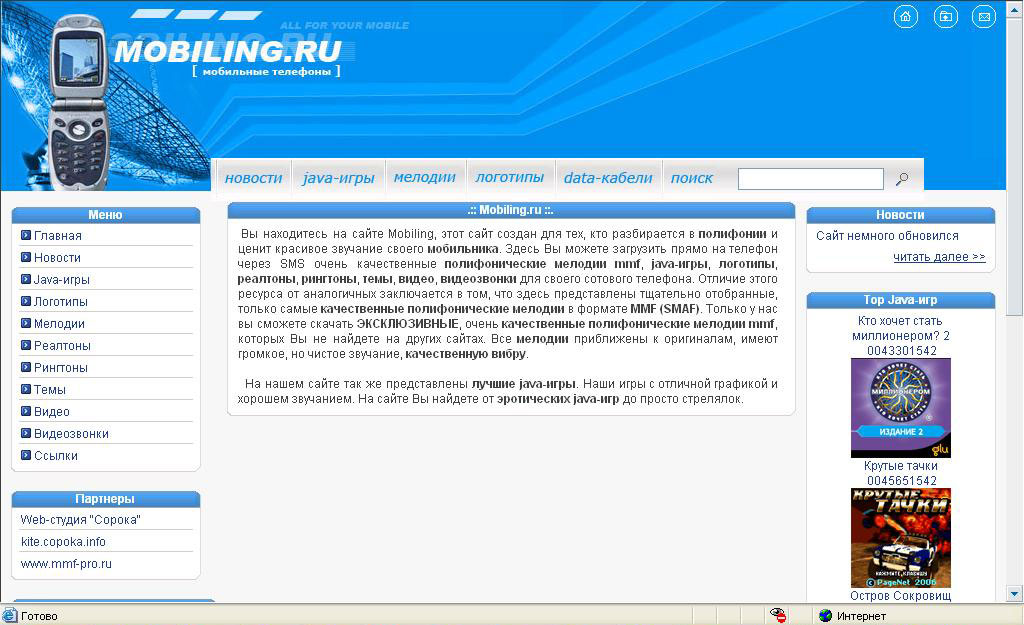Switch to the мелодии section
Viewport: 1024px width, 625px height.
[425, 177]
